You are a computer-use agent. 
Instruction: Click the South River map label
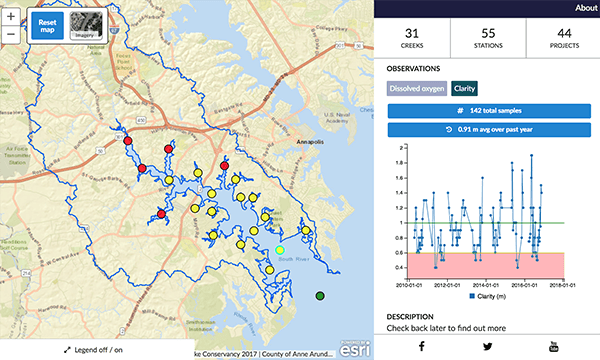pos(294,259)
